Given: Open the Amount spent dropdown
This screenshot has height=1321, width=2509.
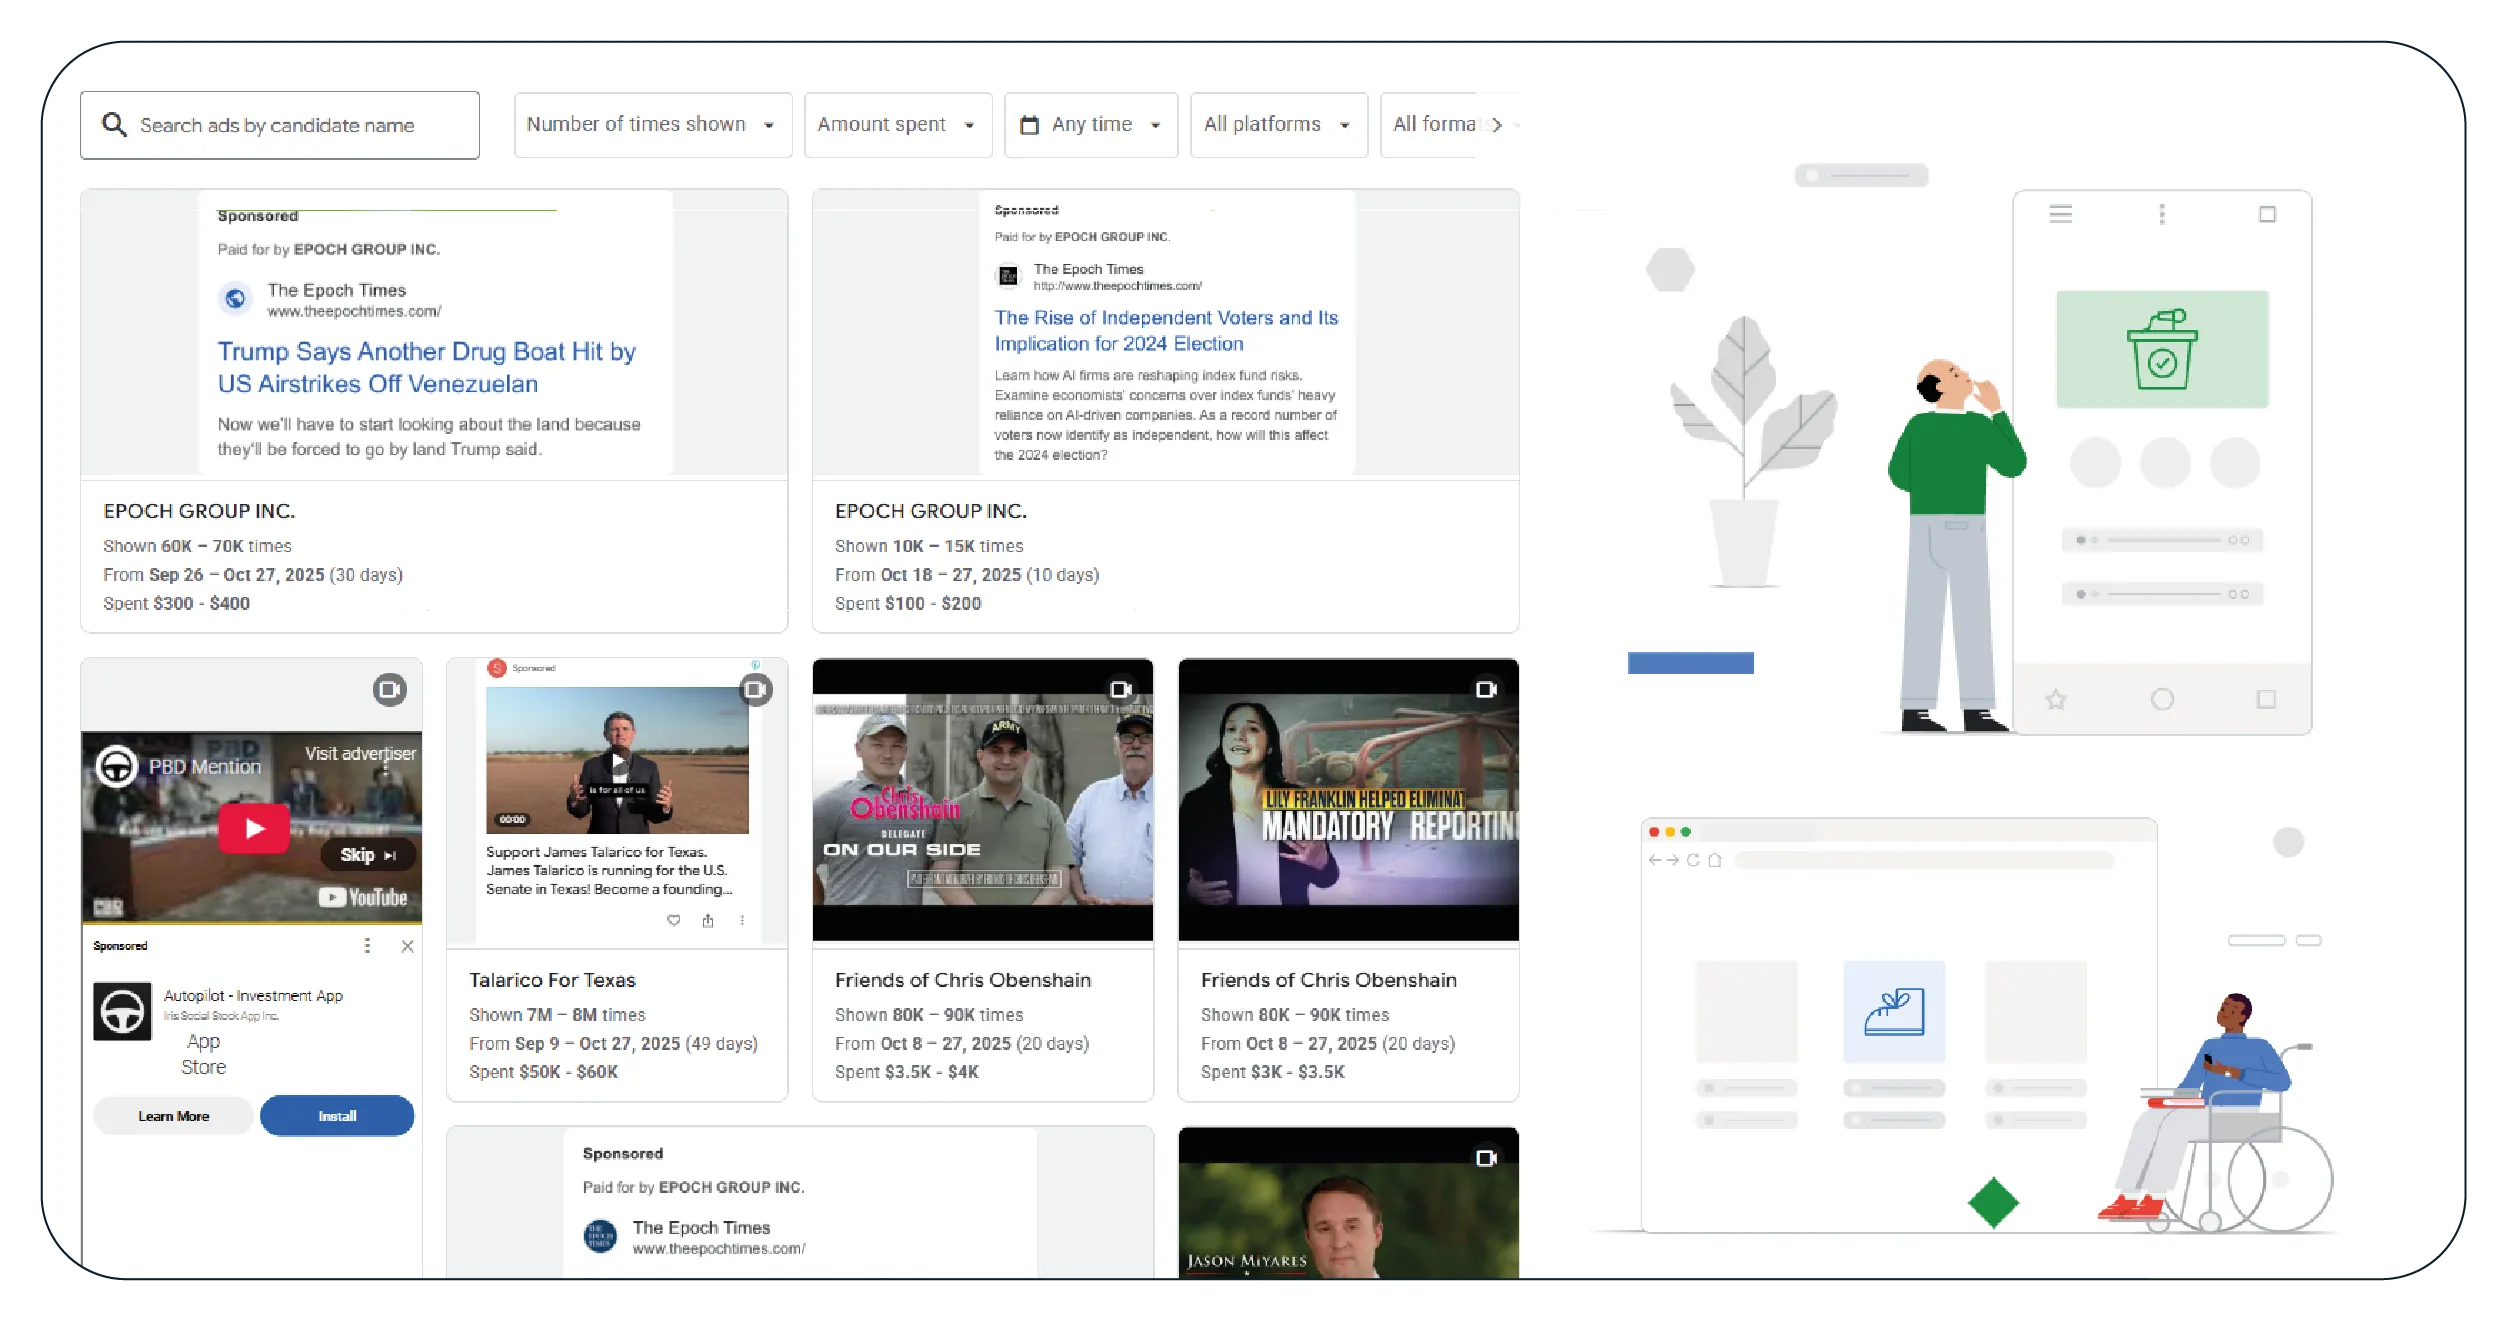Looking at the screenshot, I should pos(897,125).
